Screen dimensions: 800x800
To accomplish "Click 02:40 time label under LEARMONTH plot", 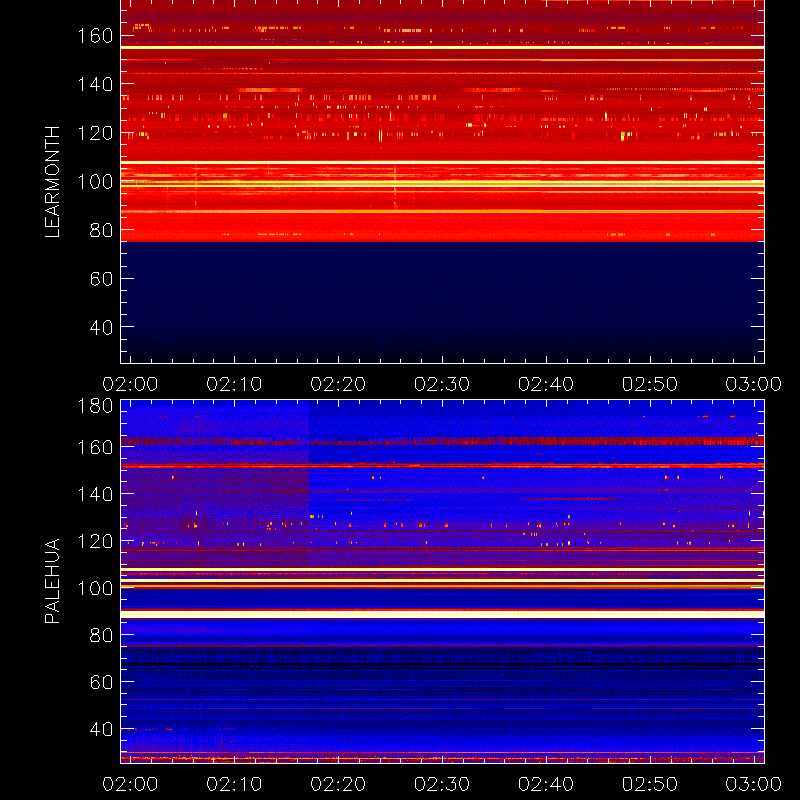I will (546, 384).
